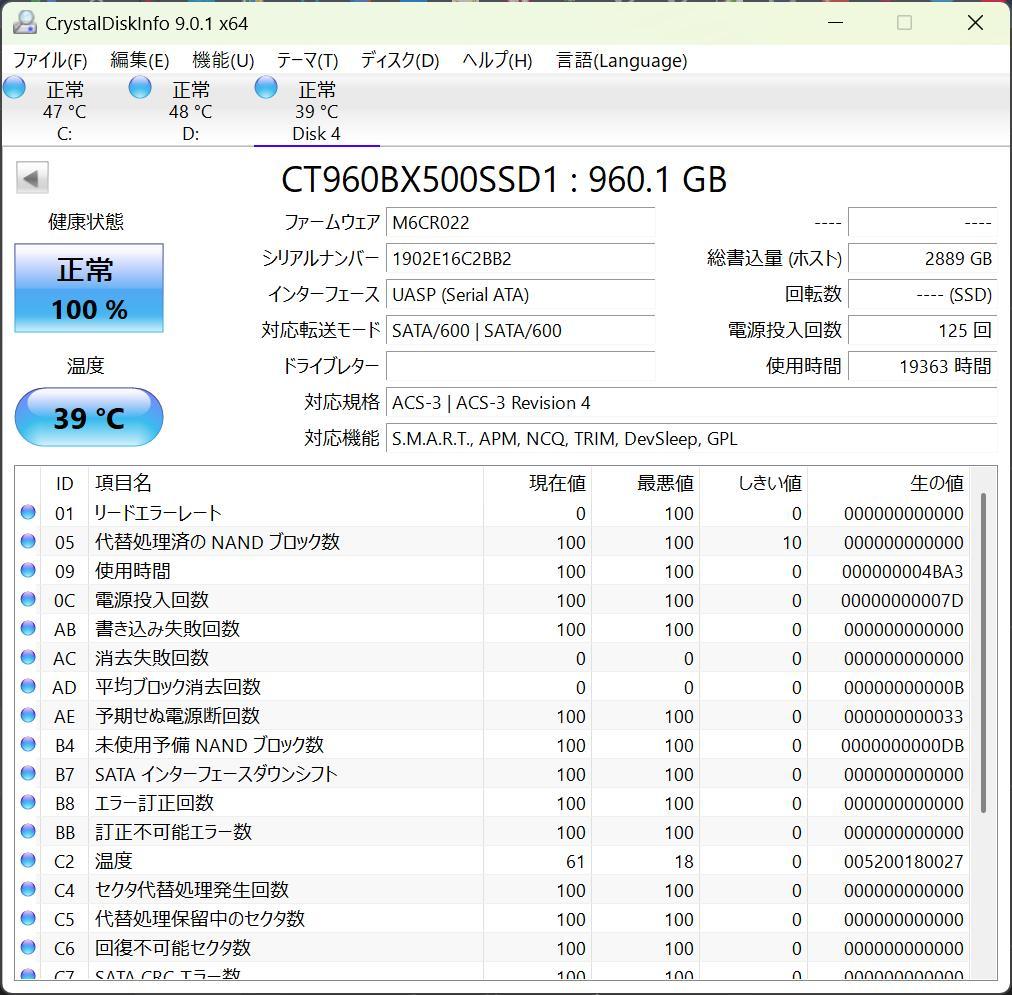Screen dimensions: 1012x995
Task: Click the 項目名 column header
Action: point(285,483)
